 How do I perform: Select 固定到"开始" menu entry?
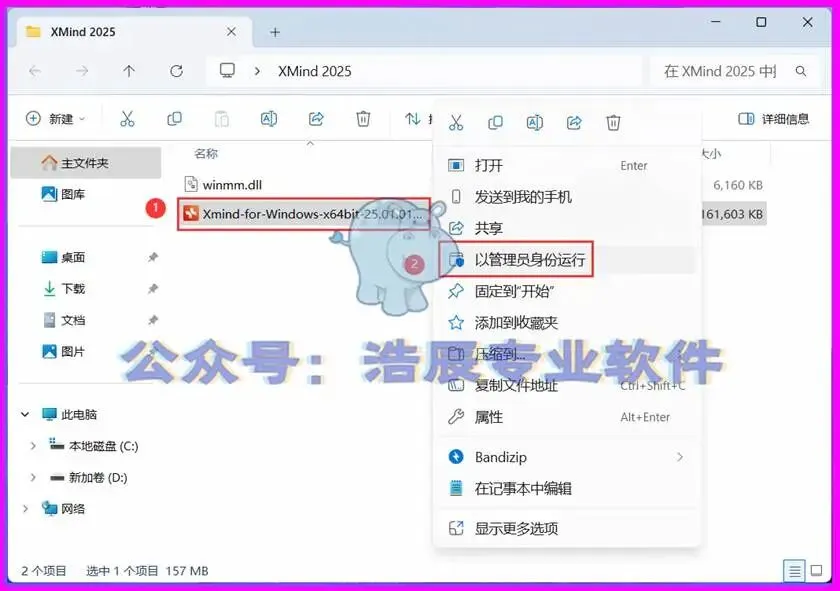point(567,291)
